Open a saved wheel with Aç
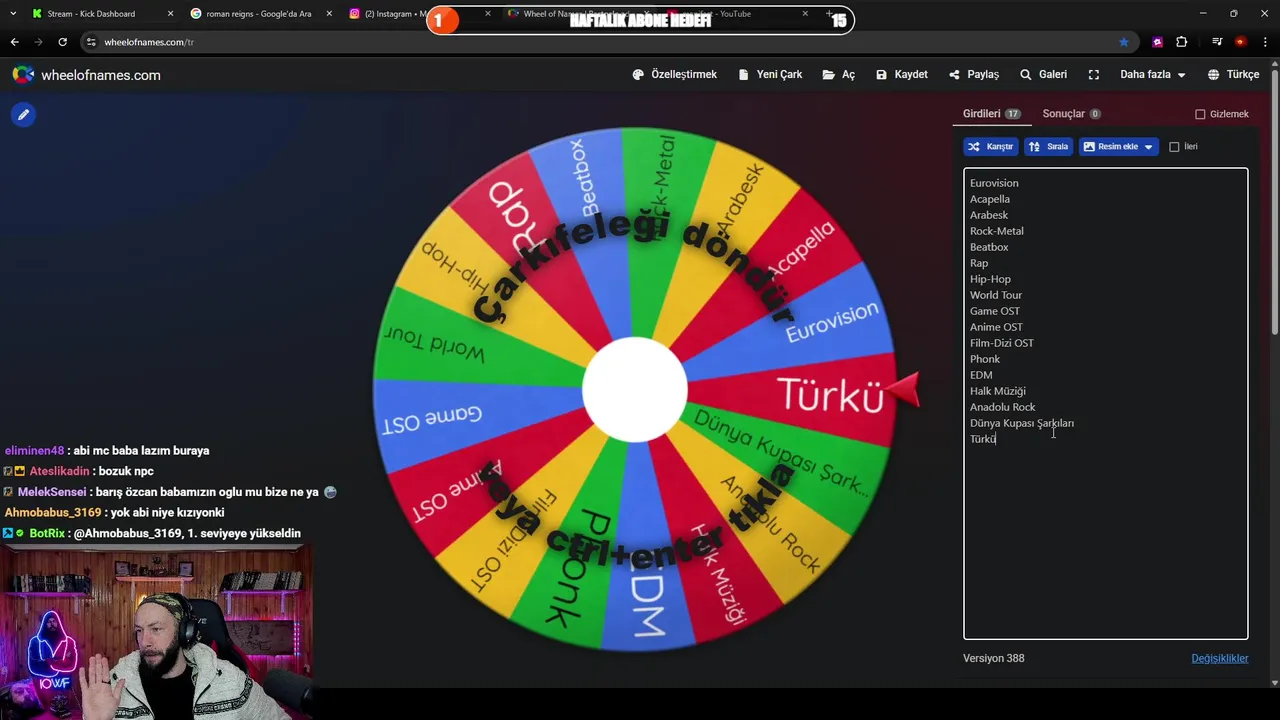This screenshot has width=1280, height=720. click(839, 75)
